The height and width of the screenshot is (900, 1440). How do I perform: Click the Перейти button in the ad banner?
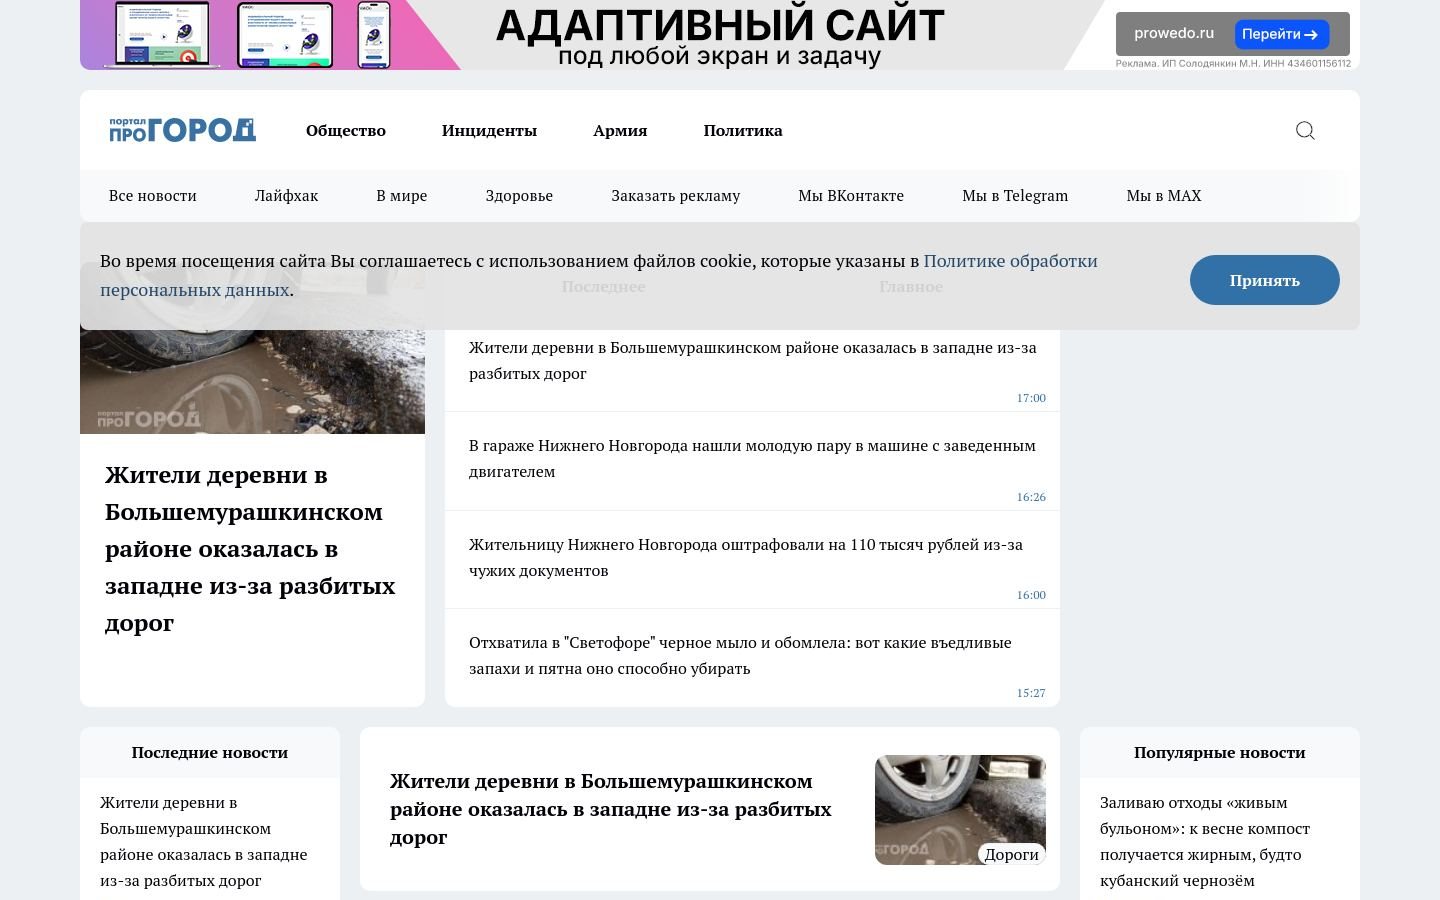point(1281,34)
